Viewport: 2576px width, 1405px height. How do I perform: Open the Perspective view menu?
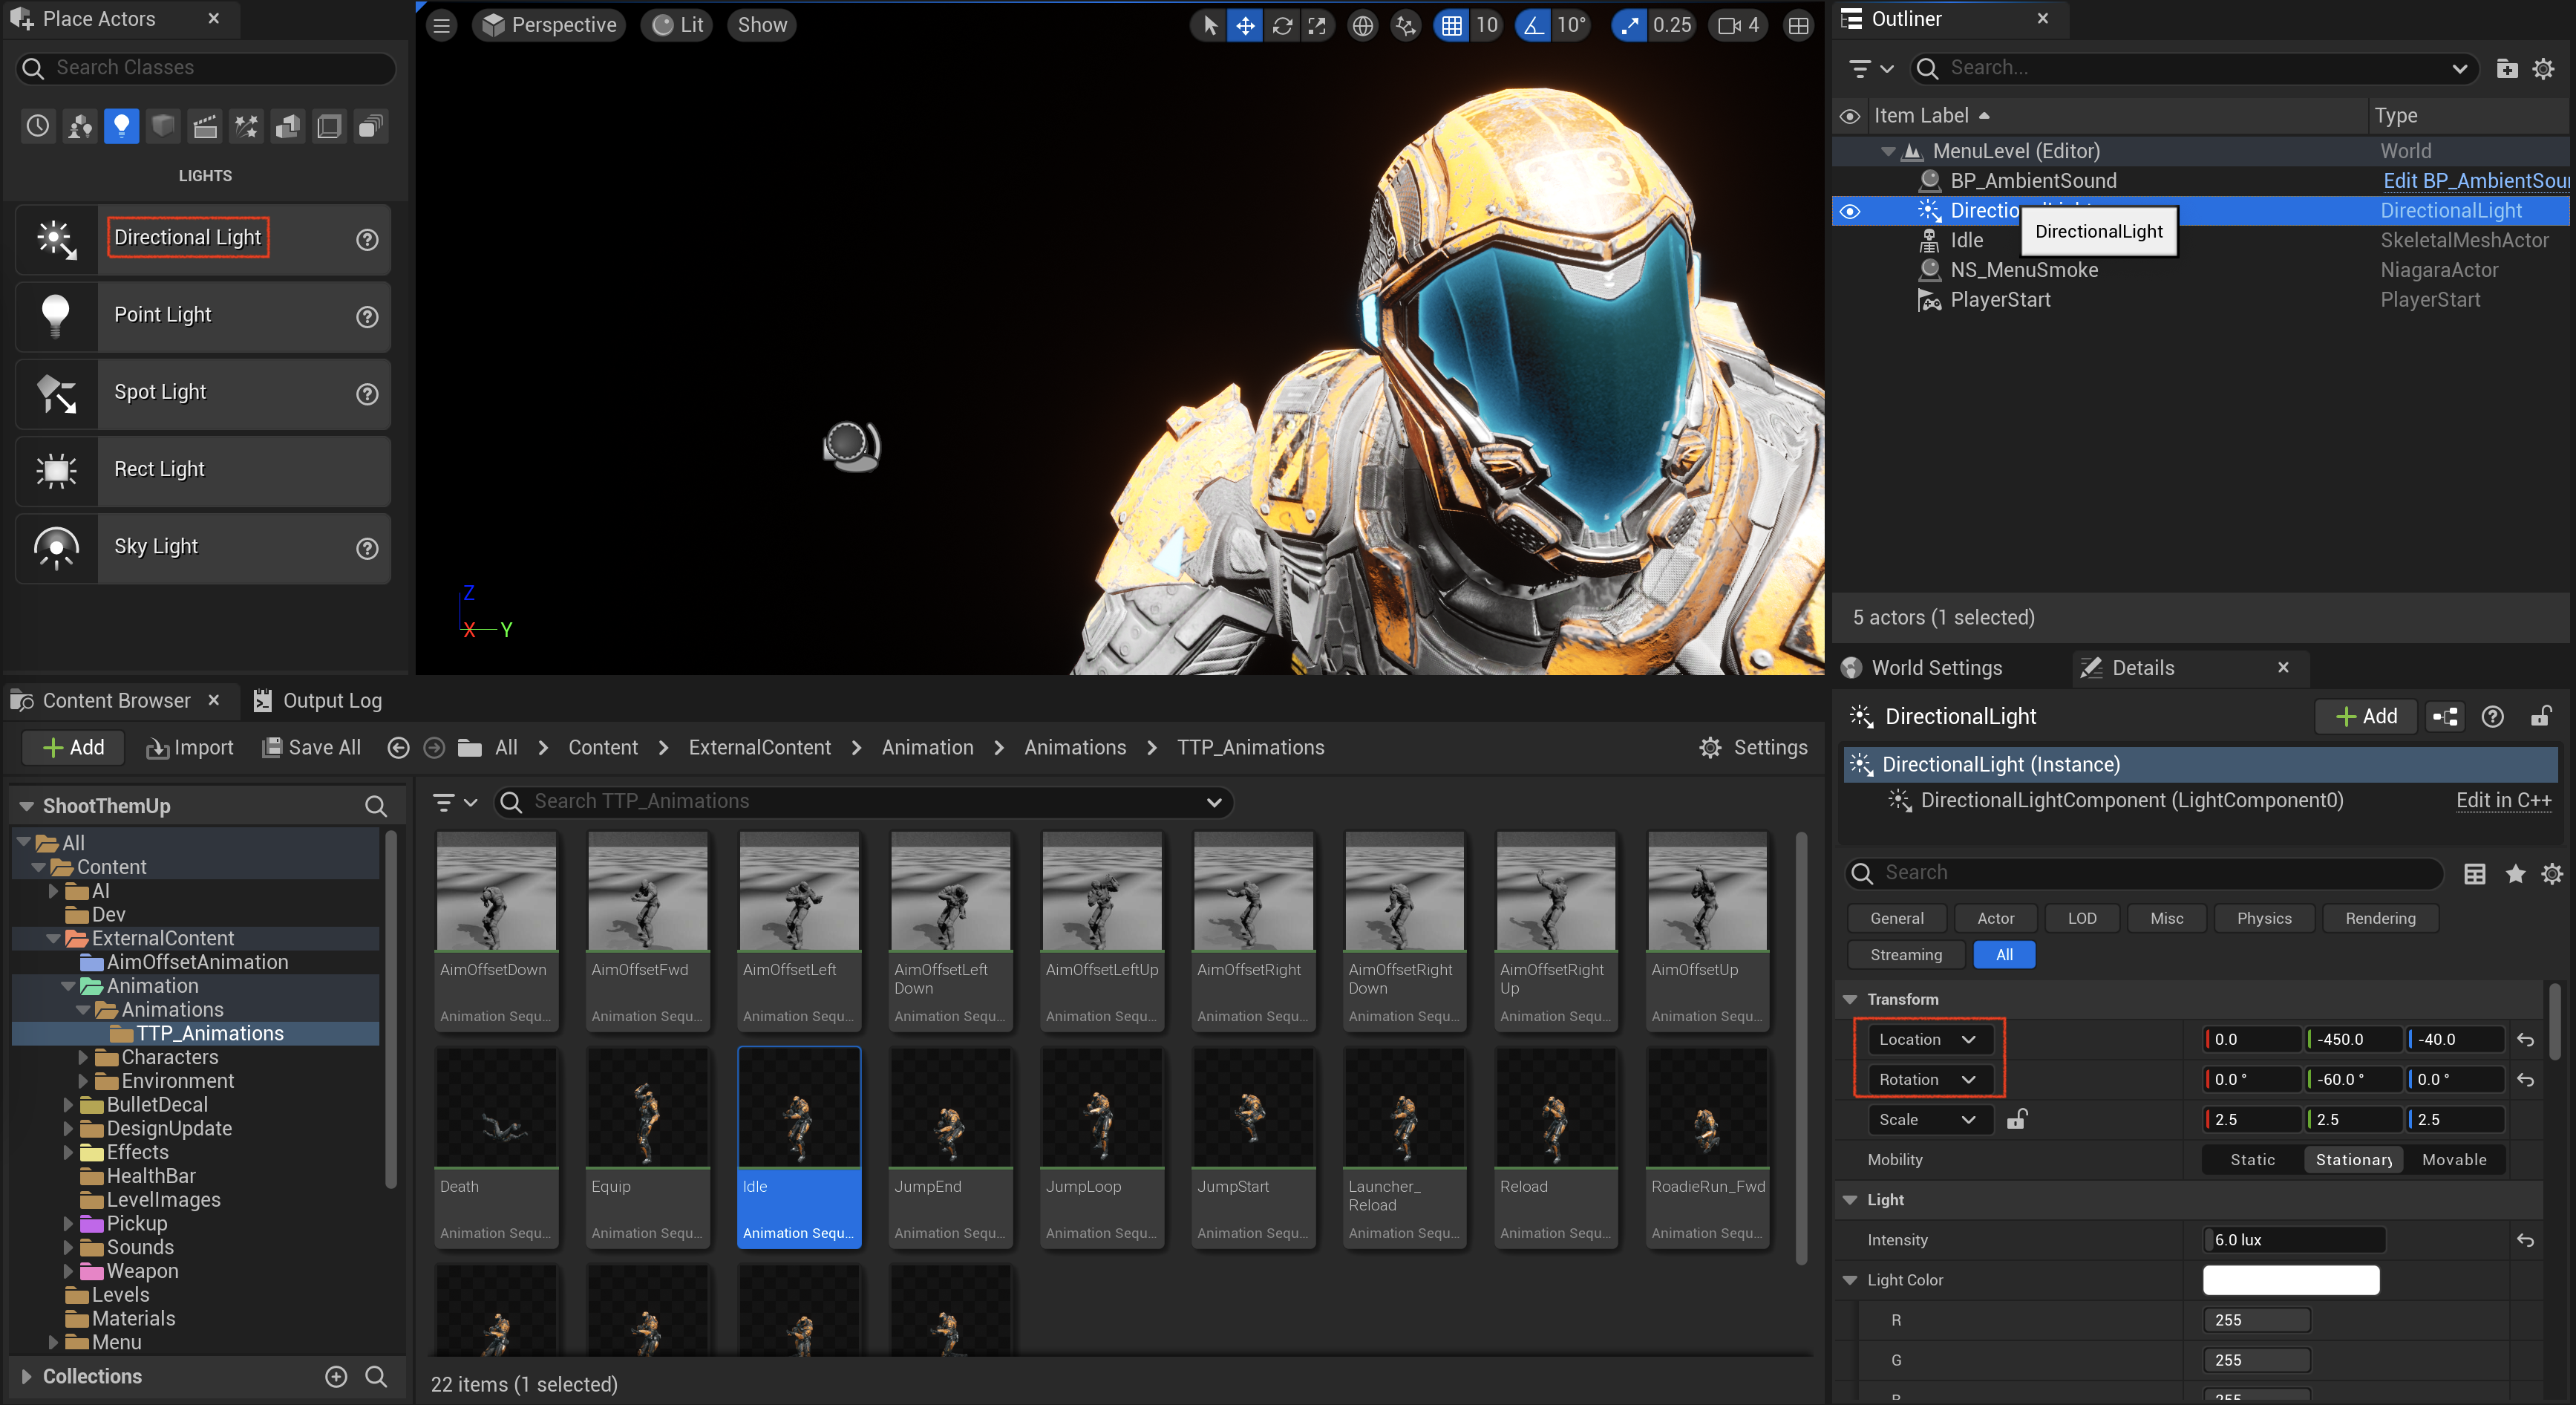(x=549, y=25)
